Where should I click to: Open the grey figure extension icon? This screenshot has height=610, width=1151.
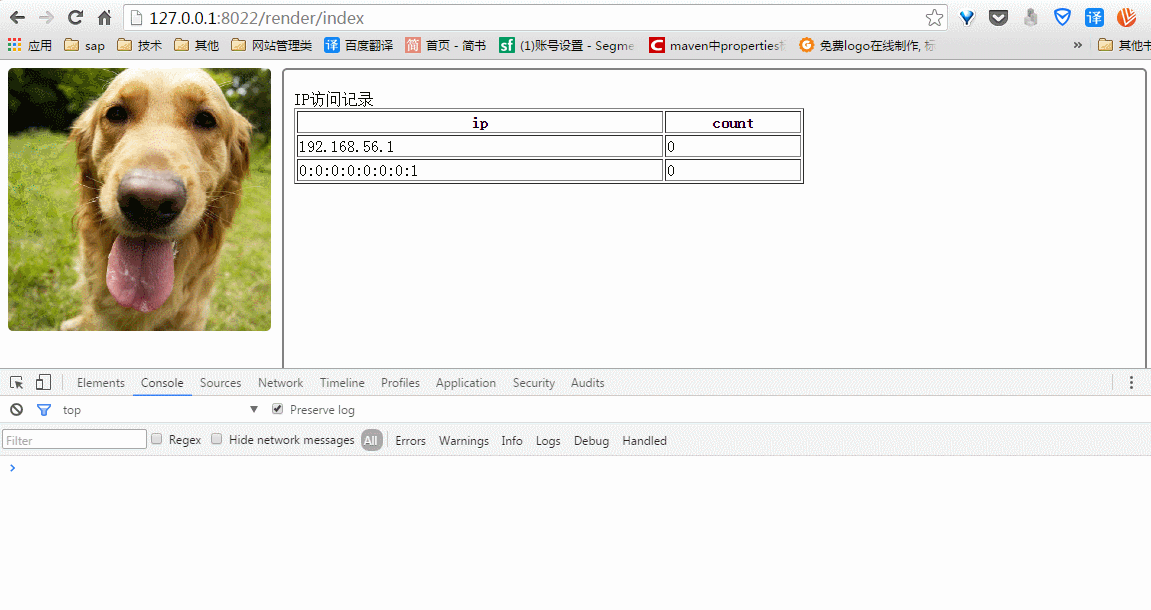[1031, 18]
